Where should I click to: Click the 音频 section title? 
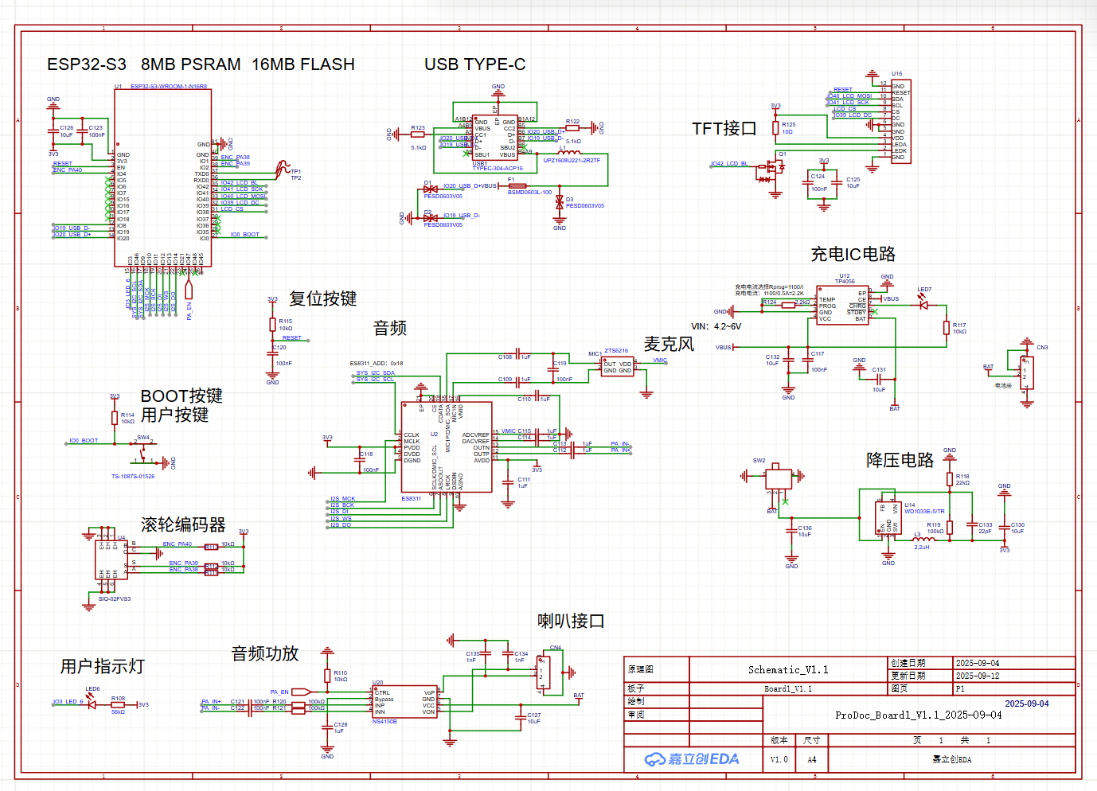point(390,328)
